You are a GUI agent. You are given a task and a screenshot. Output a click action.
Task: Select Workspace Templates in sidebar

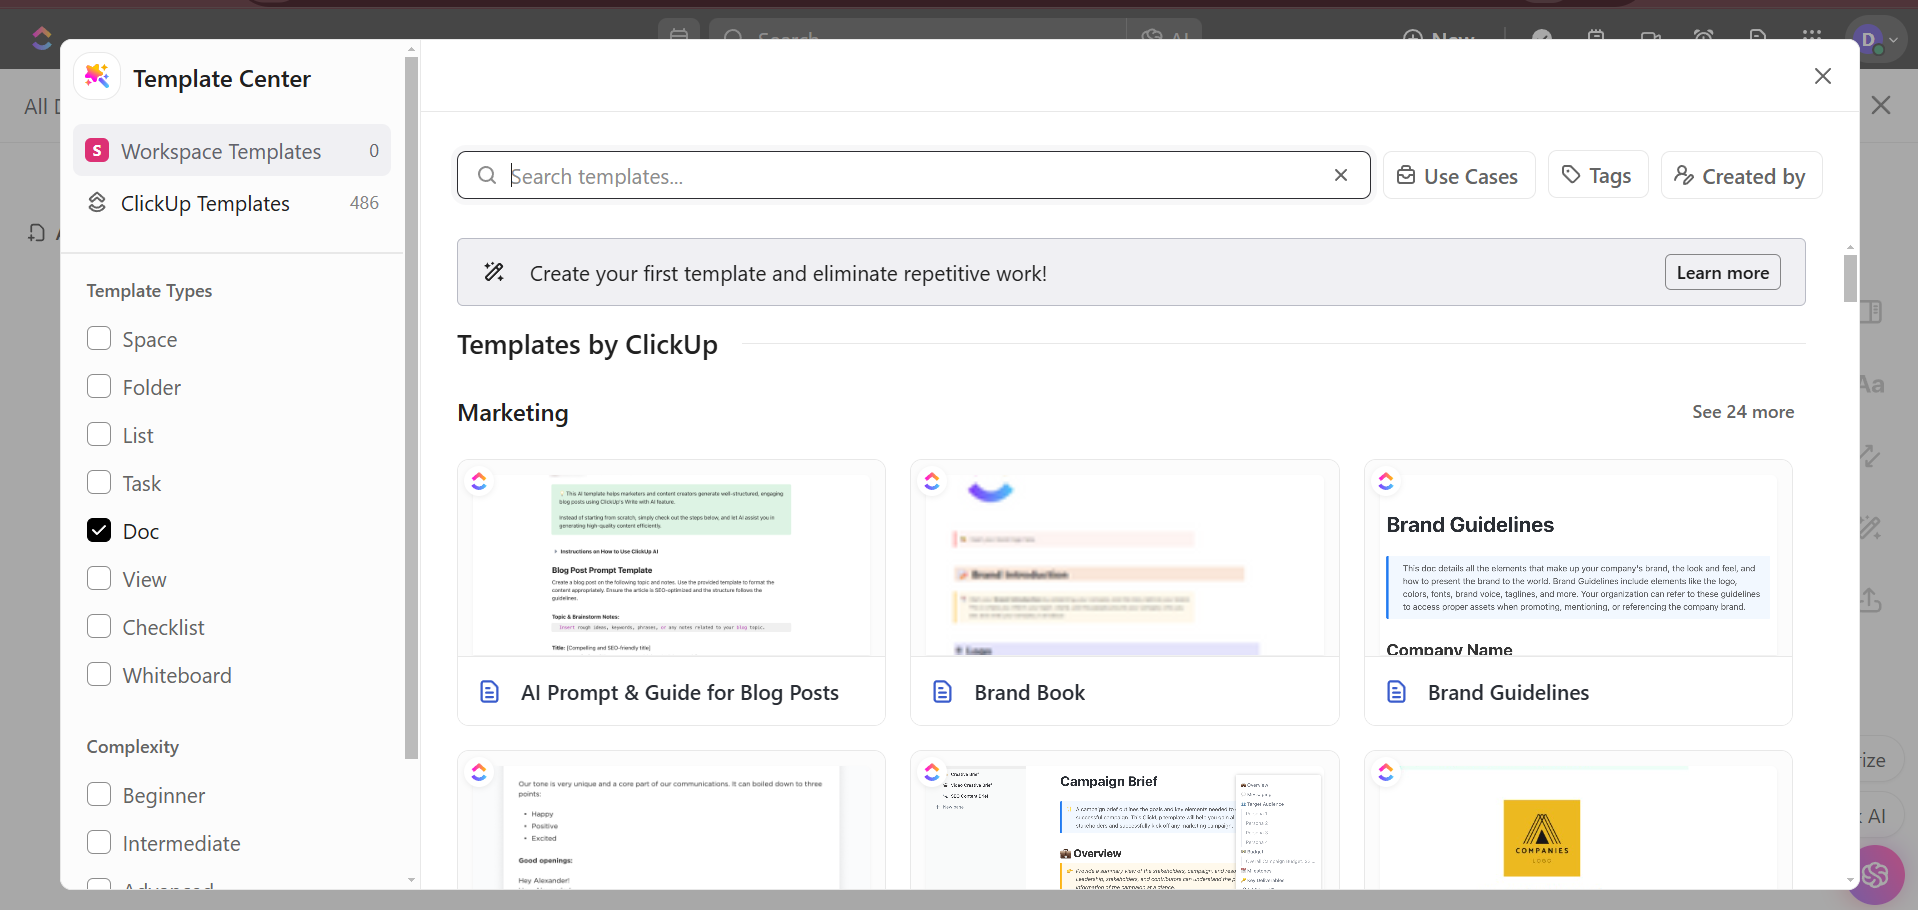[232, 151]
